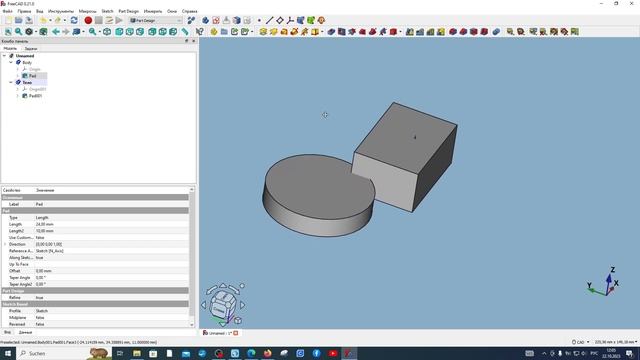
Task: Expand the Pad tree node
Action: pos(18,76)
